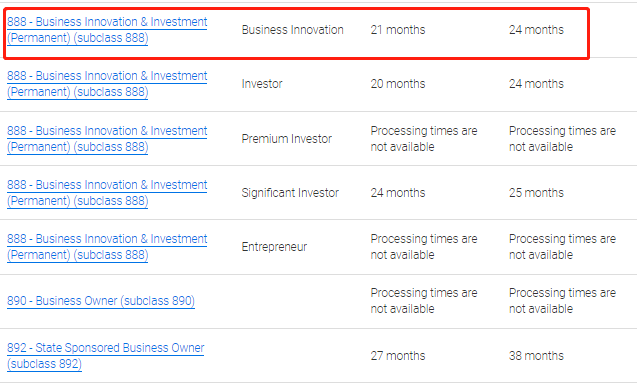Click the first unavailable processing time in the subclass 890 row
The width and height of the screenshot is (637, 385).
pyautogui.click(x=424, y=301)
